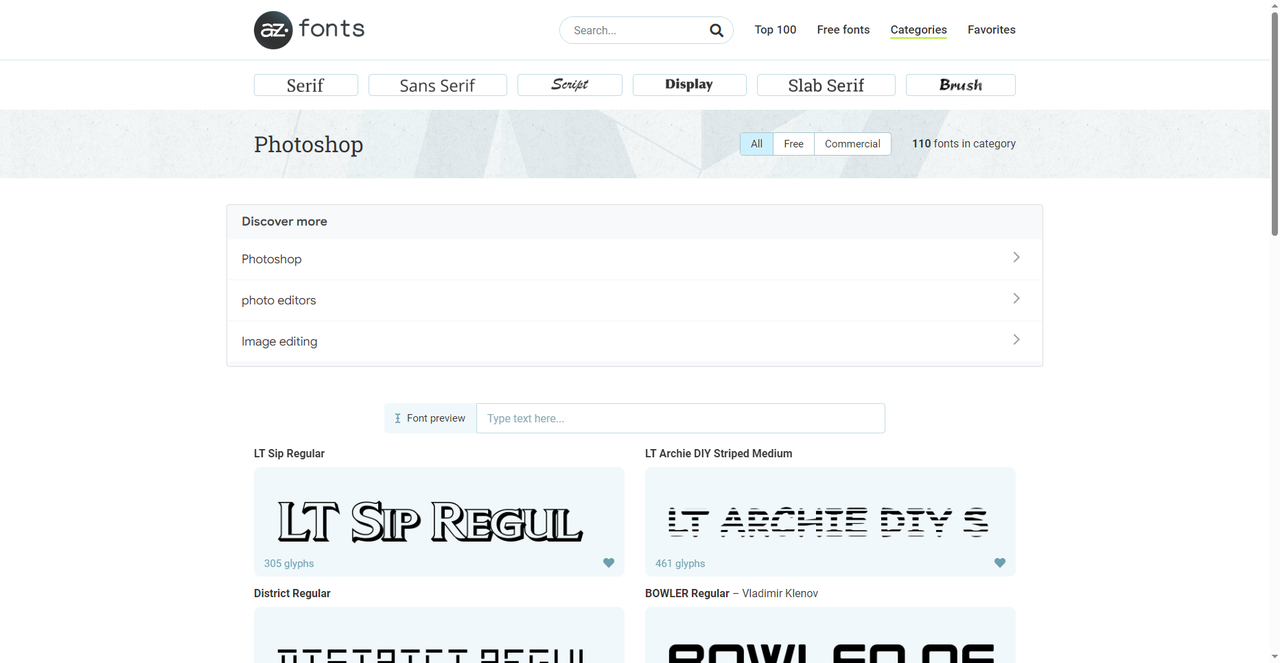Filter fonts by All licenses
Viewport: 1280px width, 663px height.
(756, 144)
